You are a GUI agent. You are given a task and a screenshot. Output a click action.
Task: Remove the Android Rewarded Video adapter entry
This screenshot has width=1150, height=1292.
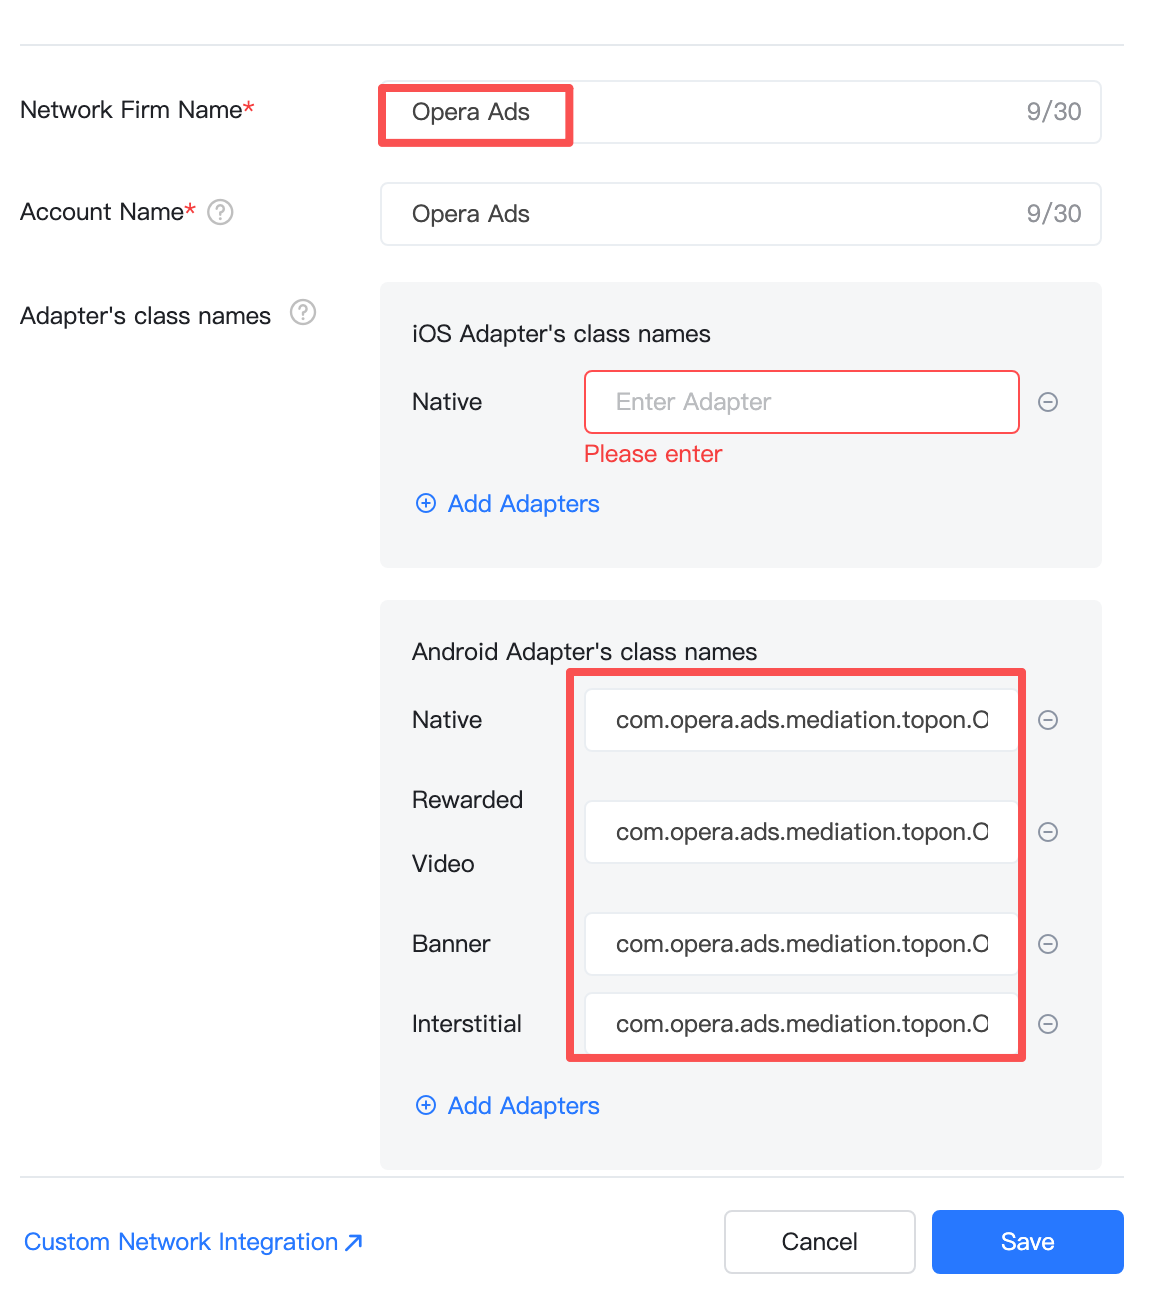tap(1047, 831)
